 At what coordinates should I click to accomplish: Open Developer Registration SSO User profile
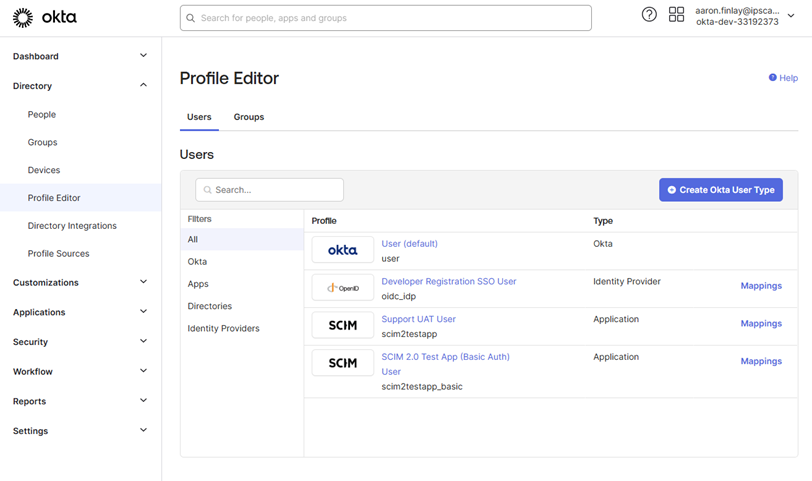pyautogui.click(x=449, y=282)
